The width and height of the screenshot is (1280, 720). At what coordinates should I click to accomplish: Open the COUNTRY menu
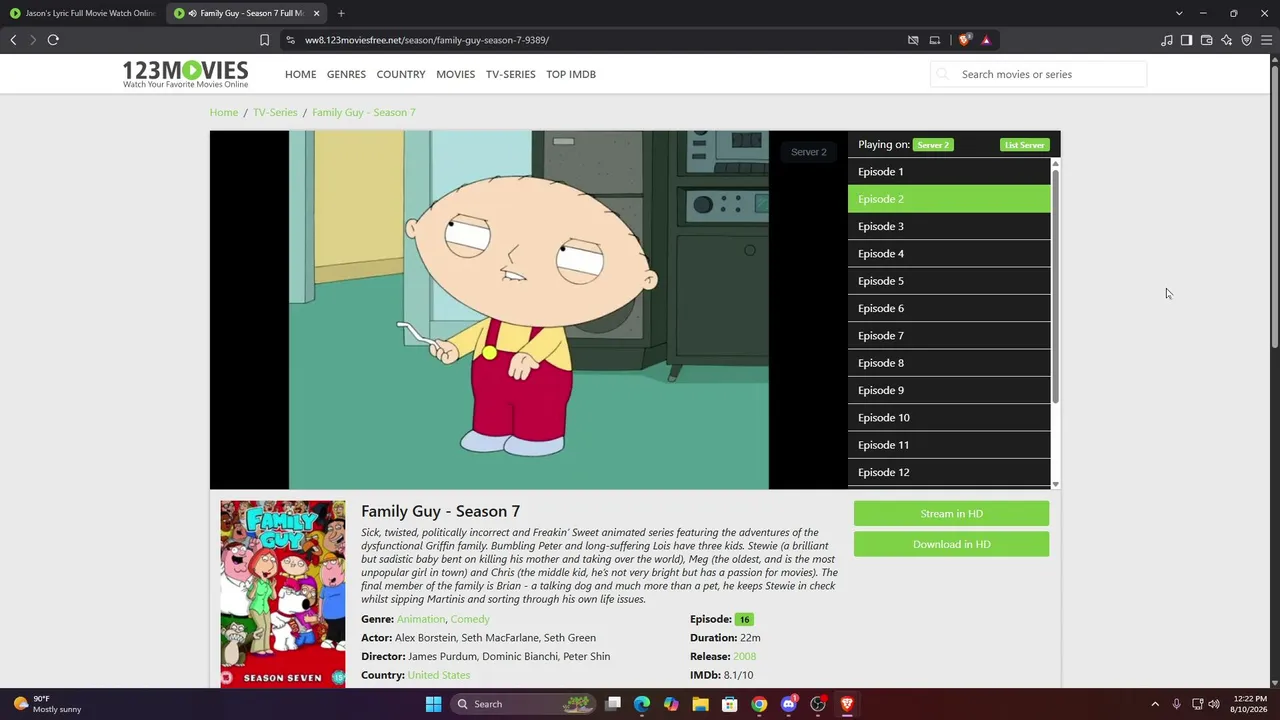click(401, 74)
